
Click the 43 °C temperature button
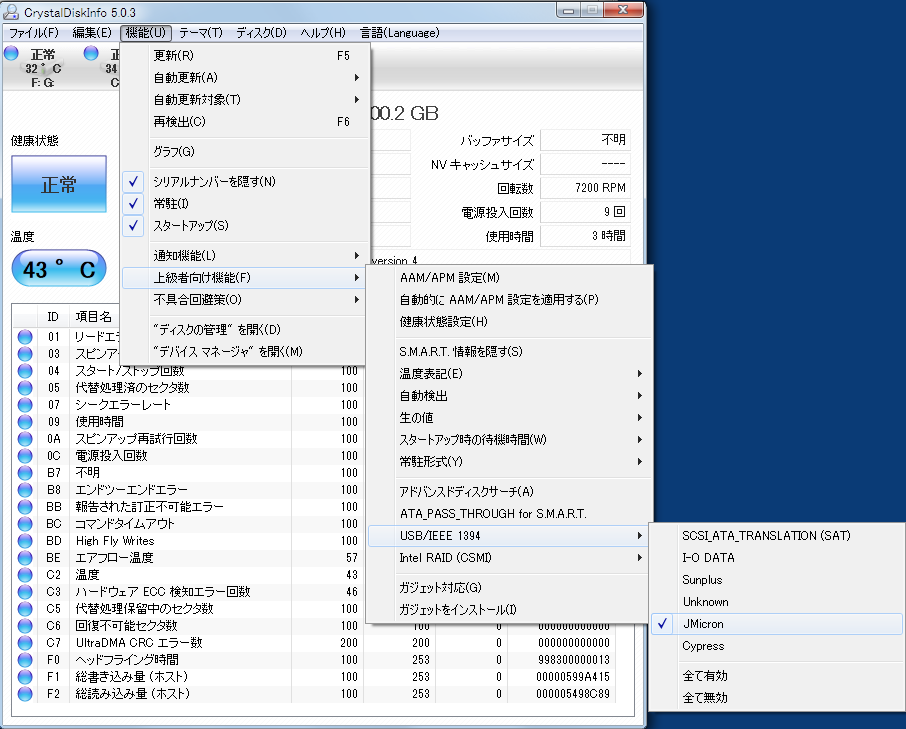click(58, 269)
